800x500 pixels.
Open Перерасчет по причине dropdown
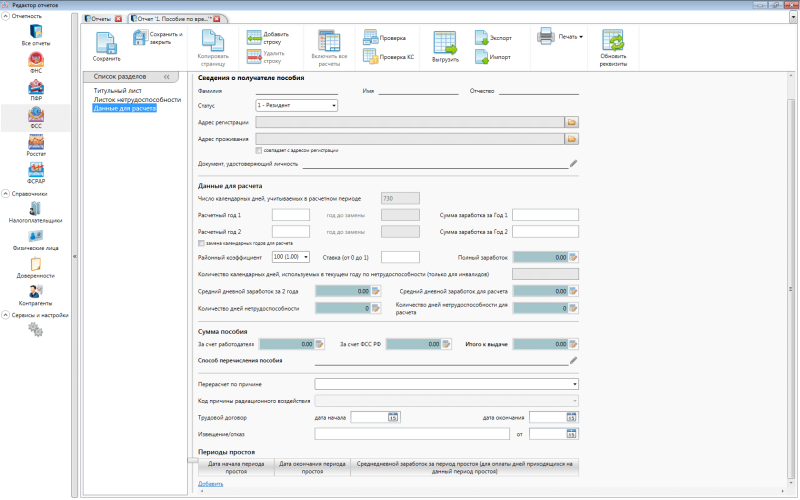446,384
